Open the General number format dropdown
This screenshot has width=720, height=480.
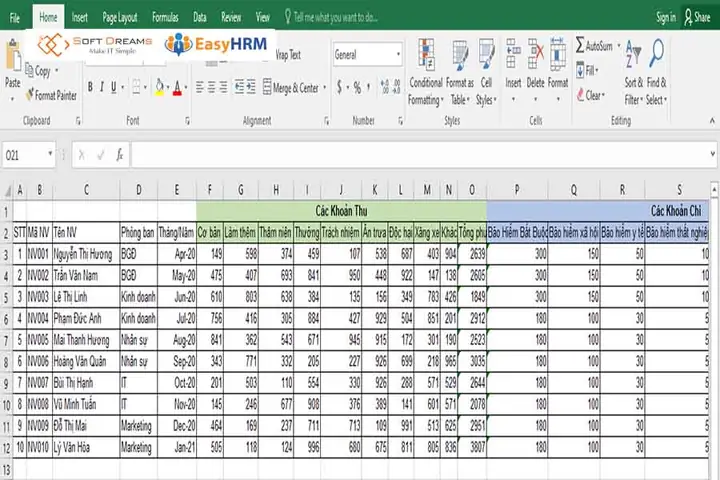pyautogui.click(x=398, y=55)
